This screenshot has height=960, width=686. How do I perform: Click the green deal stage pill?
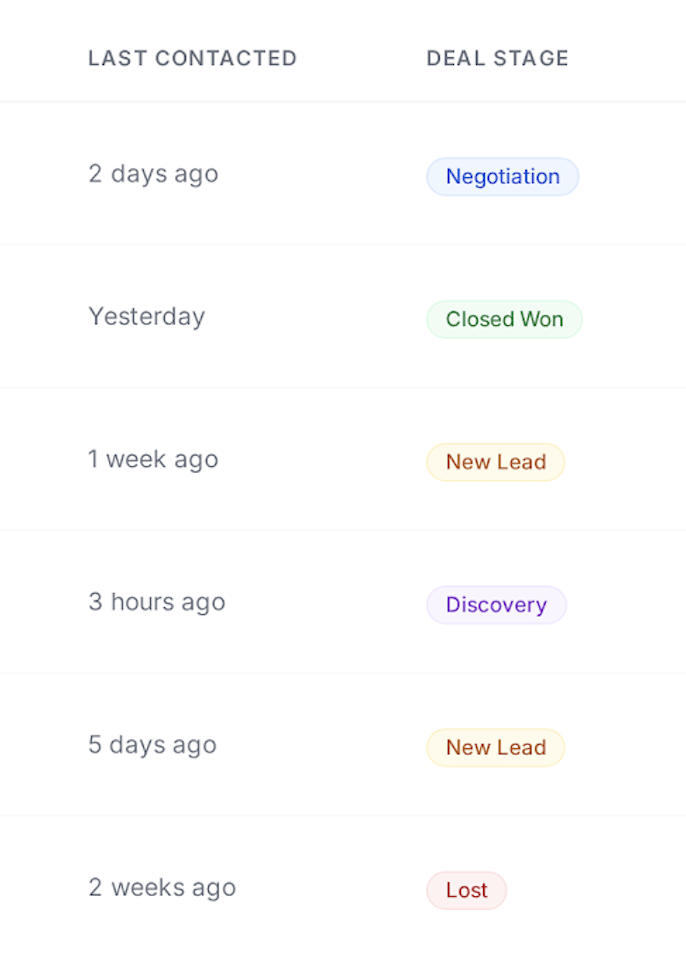coord(504,320)
